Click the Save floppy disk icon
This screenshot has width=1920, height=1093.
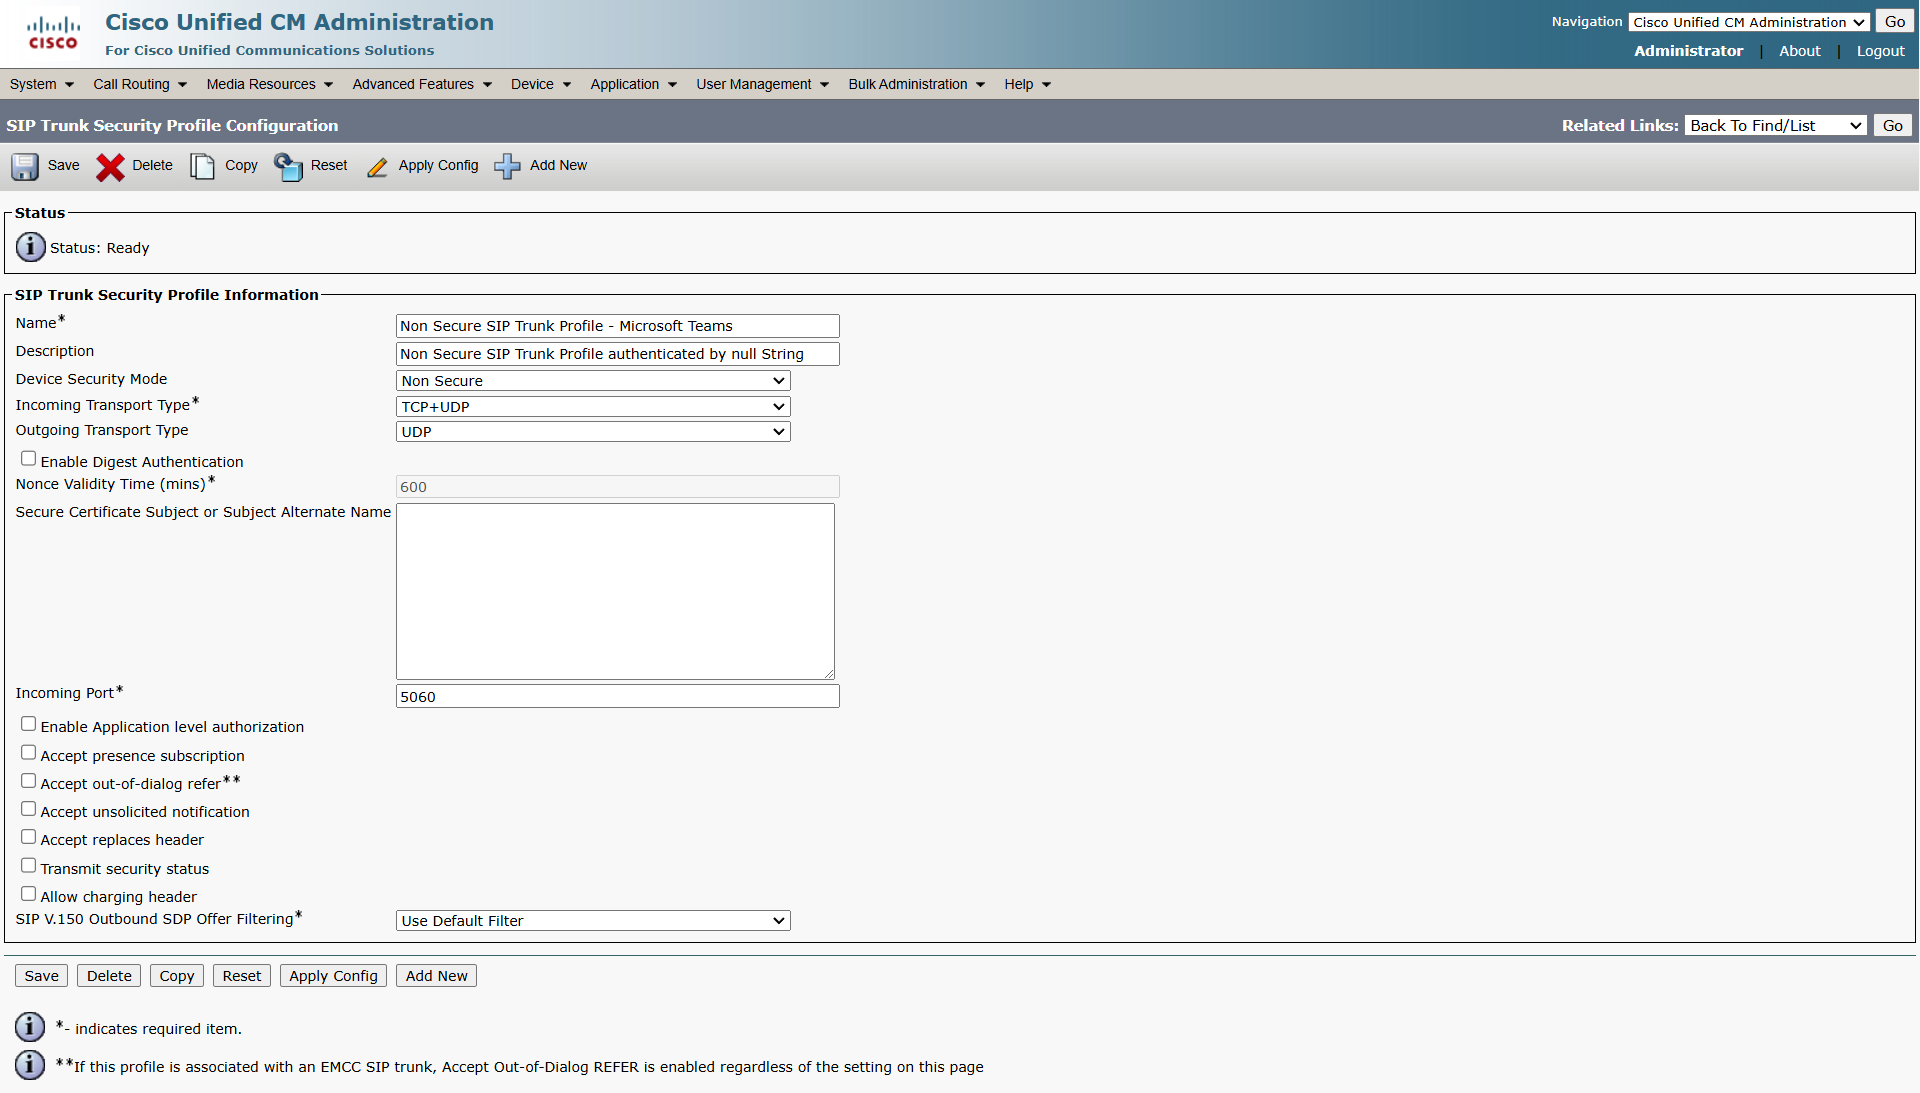click(25, 166)
